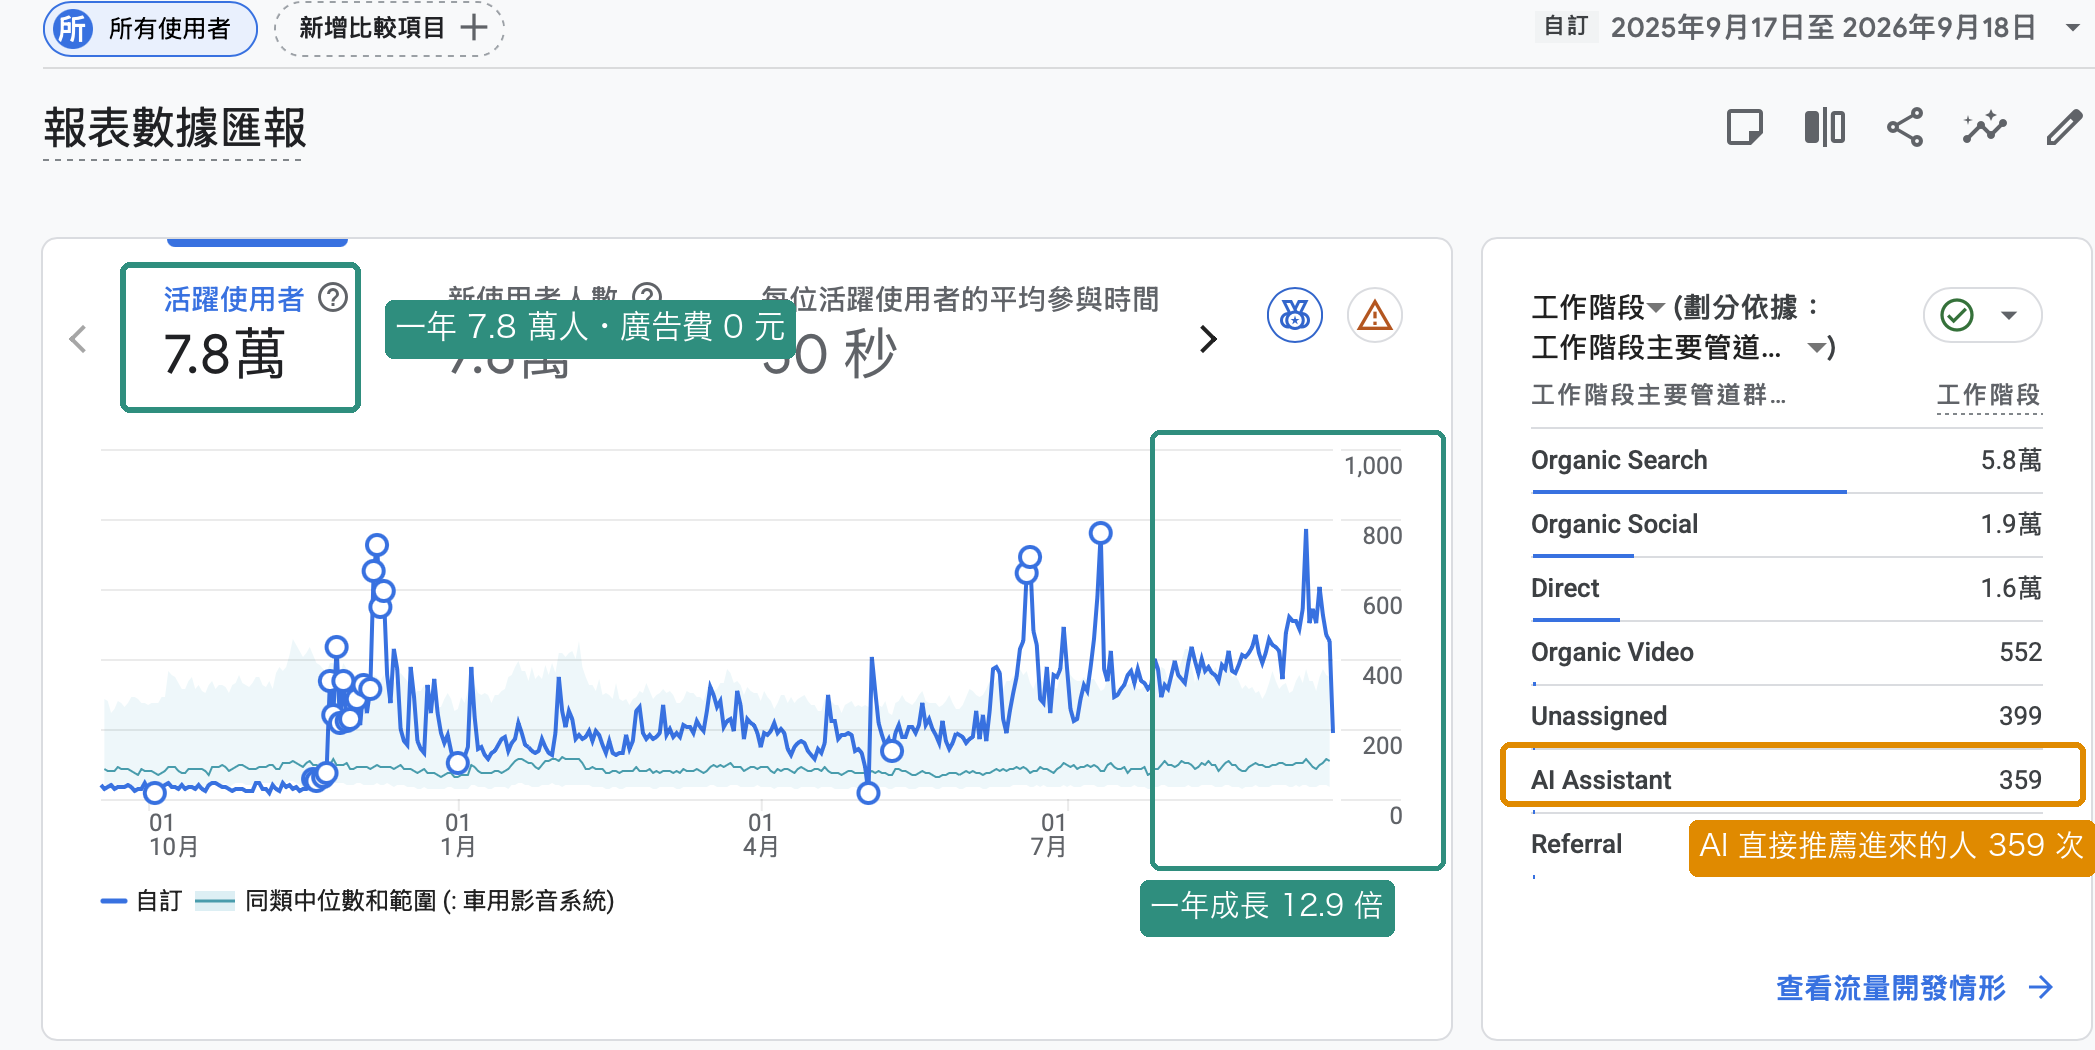Image resolution: width=2095 pixels, height=1050 pixels.
Task: Click the 所有使用者 segment chip
Action: click(150, 28)
